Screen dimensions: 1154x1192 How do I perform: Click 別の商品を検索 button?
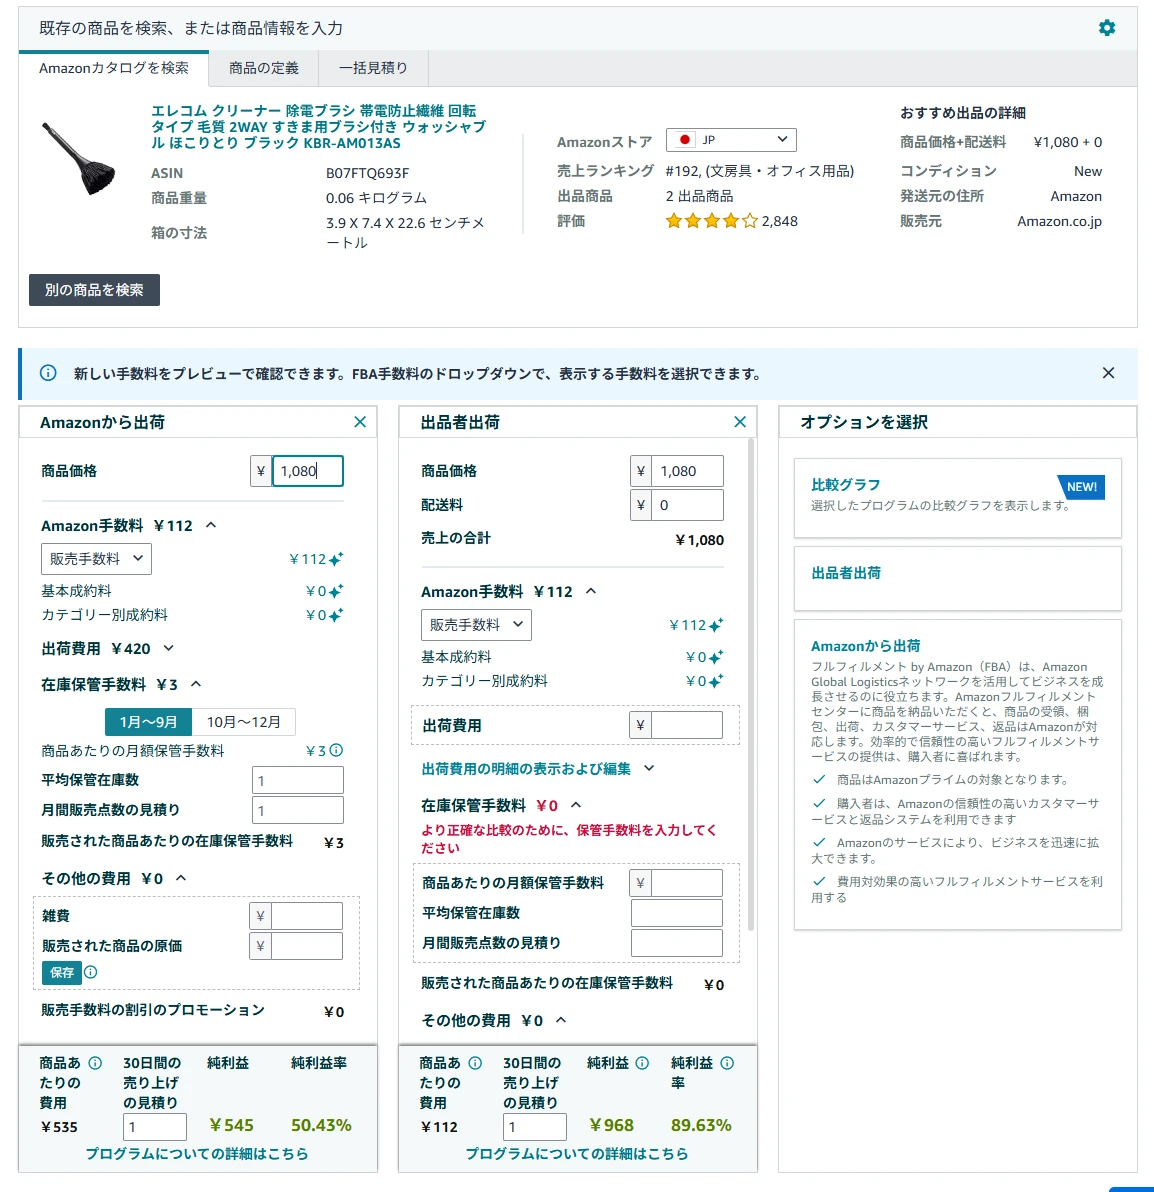point(94,290)
